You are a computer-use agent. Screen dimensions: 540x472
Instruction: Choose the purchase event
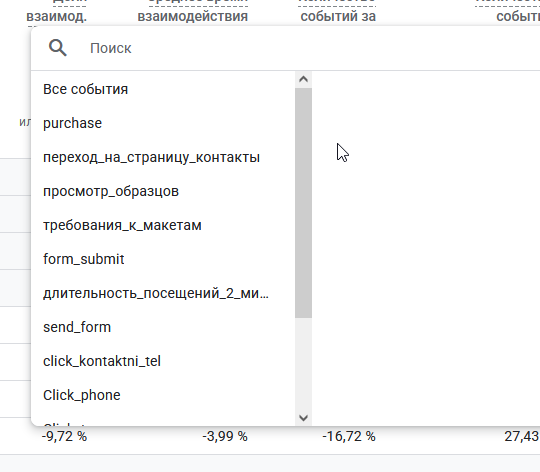coord(72,123)
